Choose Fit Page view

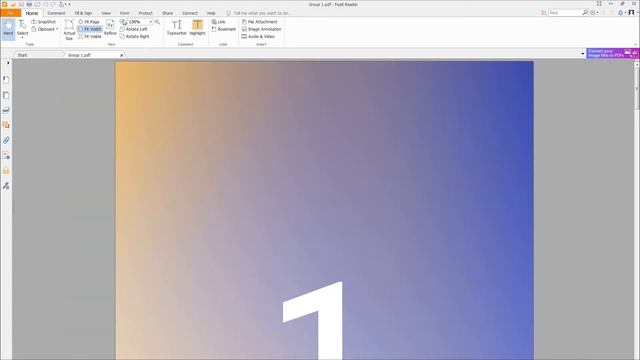(89, 22)
